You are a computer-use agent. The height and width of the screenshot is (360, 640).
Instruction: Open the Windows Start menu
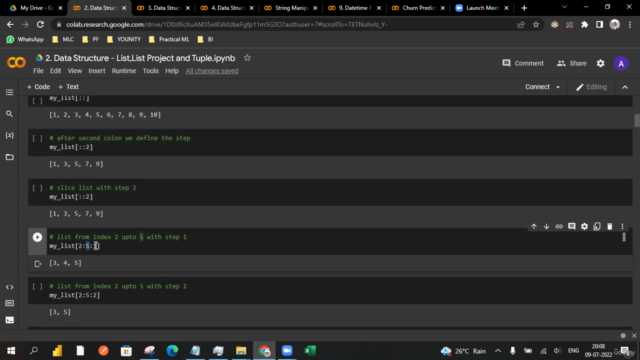pyautogui.click(x=11, y=351)
